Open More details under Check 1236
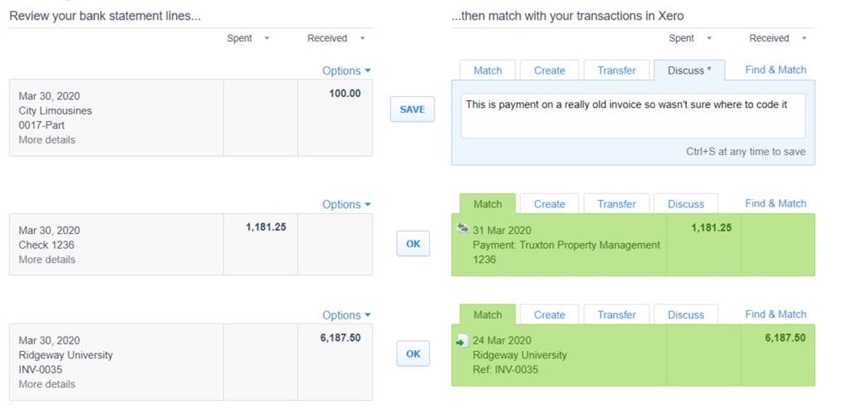Viewport: 850px width, 414px height. [x=47, y=259]
